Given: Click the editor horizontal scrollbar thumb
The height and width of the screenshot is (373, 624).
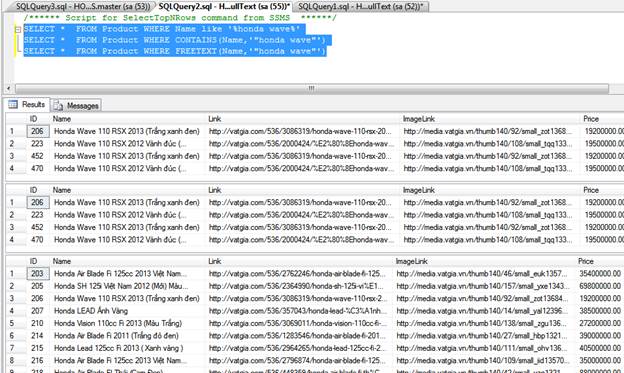Looking at the screenshot, I should click(x=312, y=88).
